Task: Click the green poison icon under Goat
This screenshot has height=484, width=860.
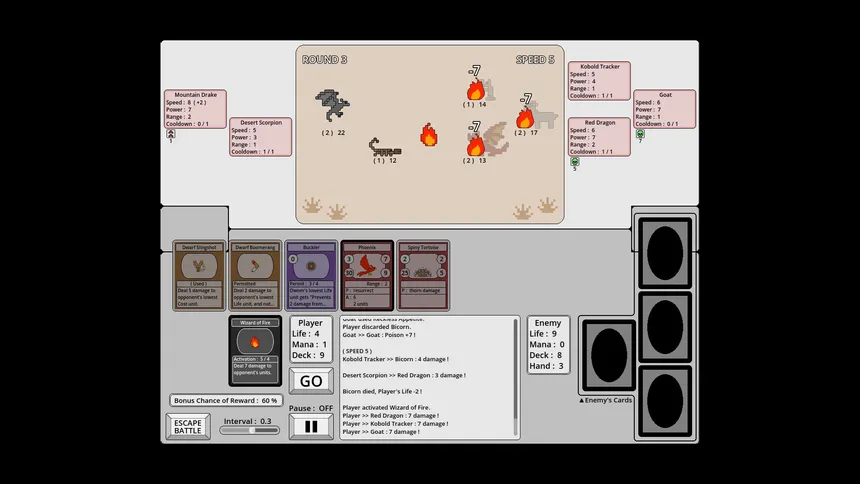Action: (x=640, y=134)
